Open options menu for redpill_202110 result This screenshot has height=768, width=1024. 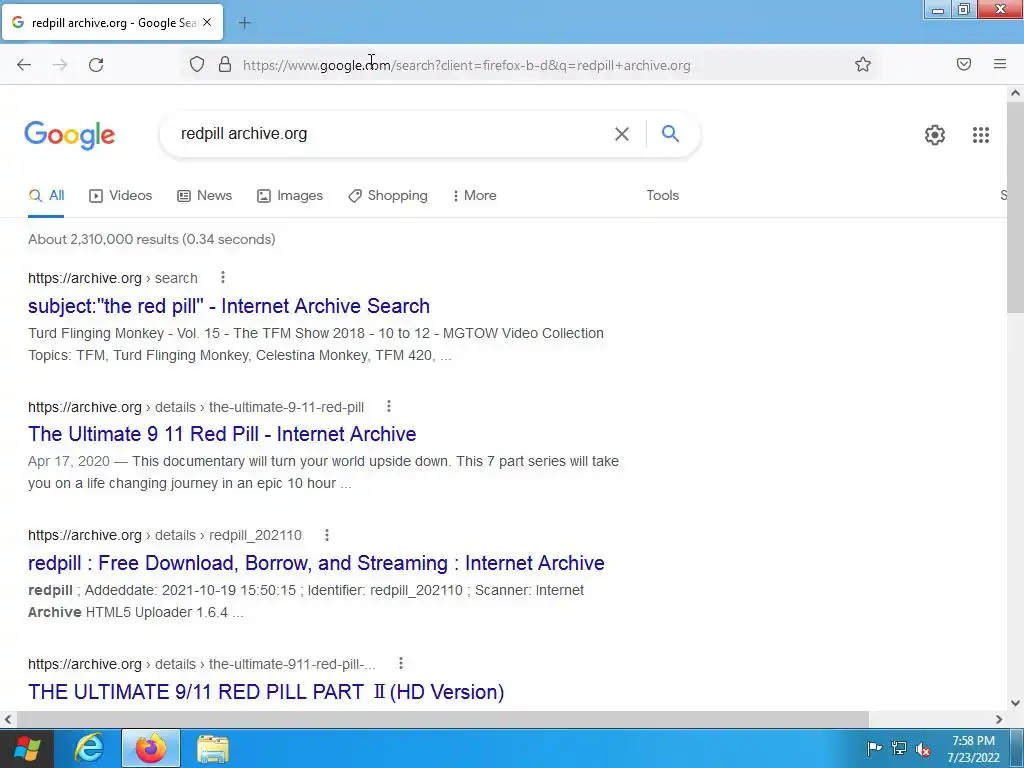tap(327, 535)
